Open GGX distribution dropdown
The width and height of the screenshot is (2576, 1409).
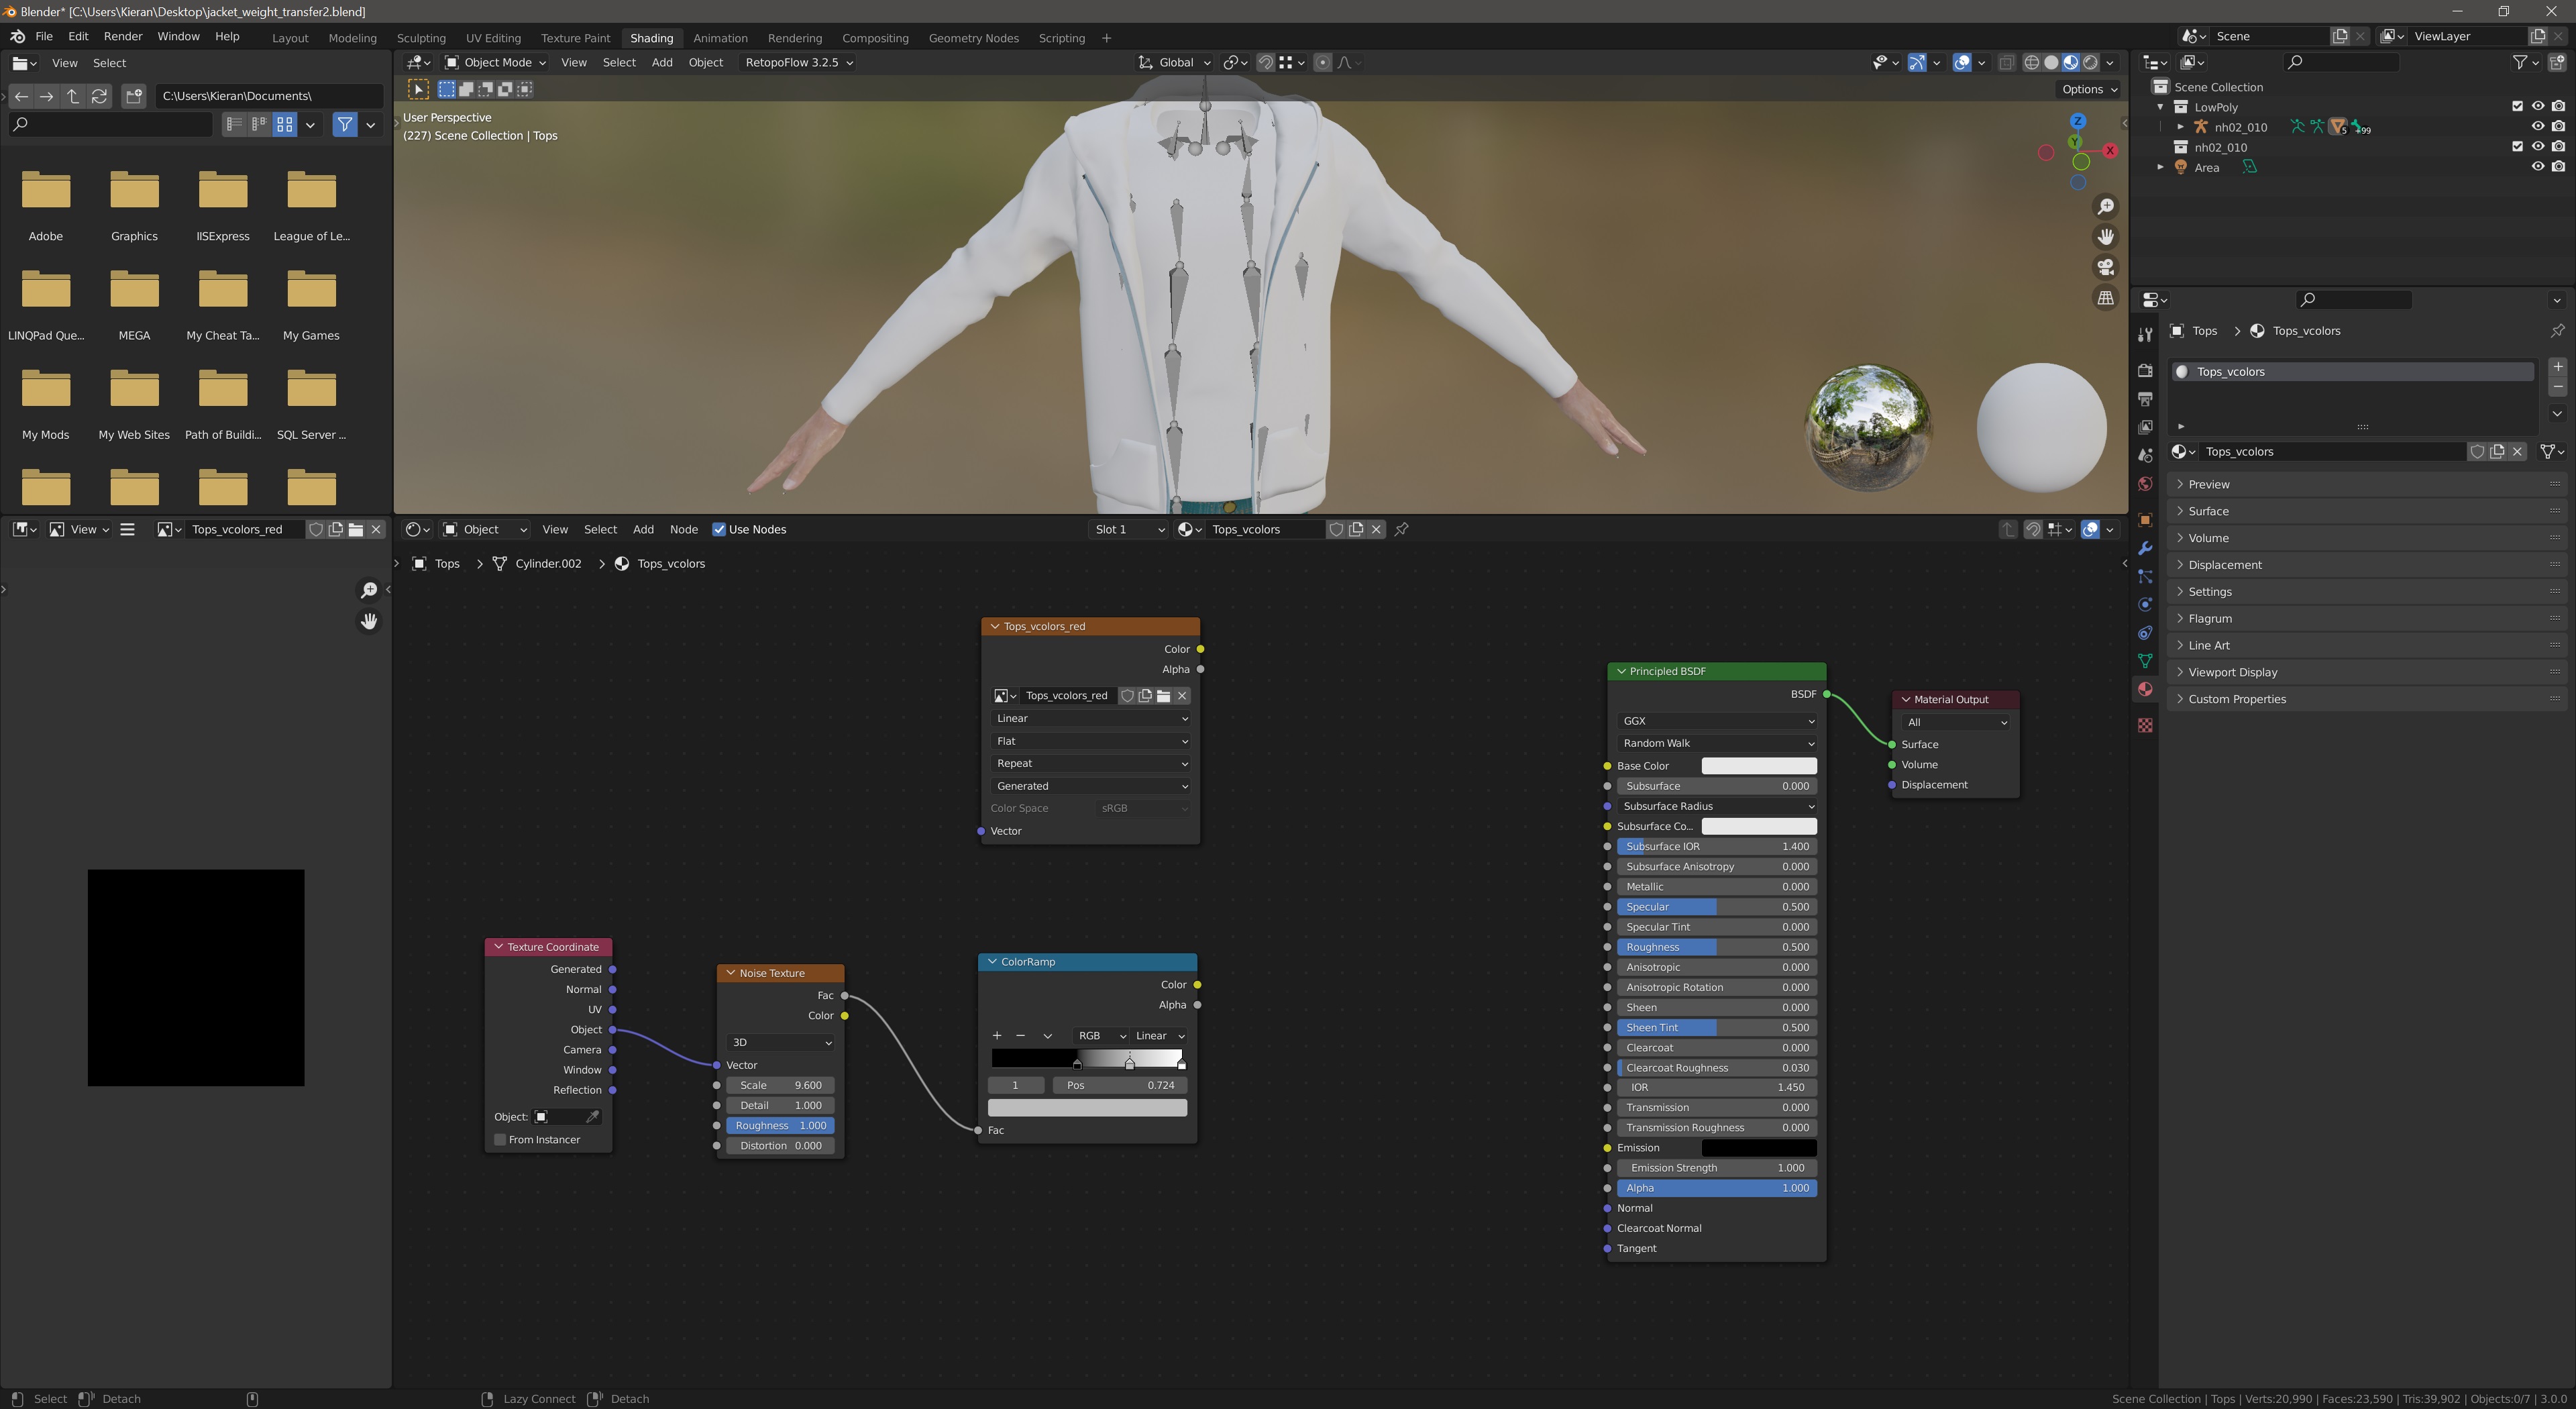[1717, 721]
